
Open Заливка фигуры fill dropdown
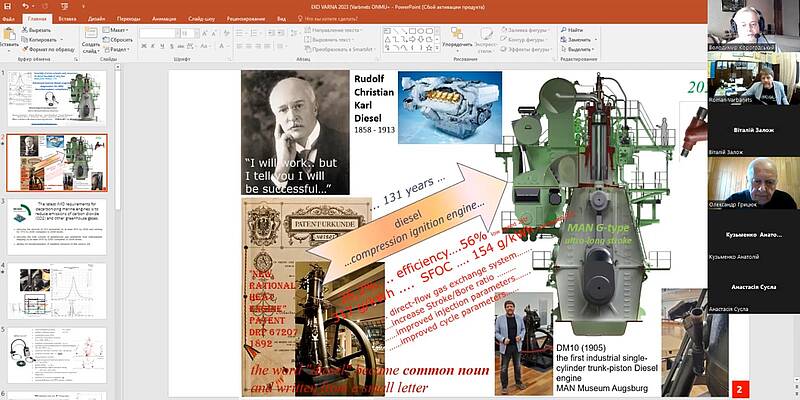coord(526,30)
